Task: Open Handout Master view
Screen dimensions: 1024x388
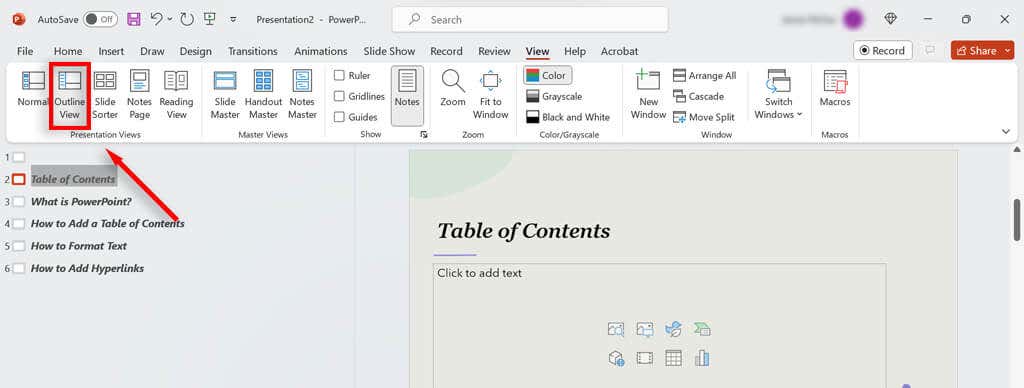Action: [263, 95]
